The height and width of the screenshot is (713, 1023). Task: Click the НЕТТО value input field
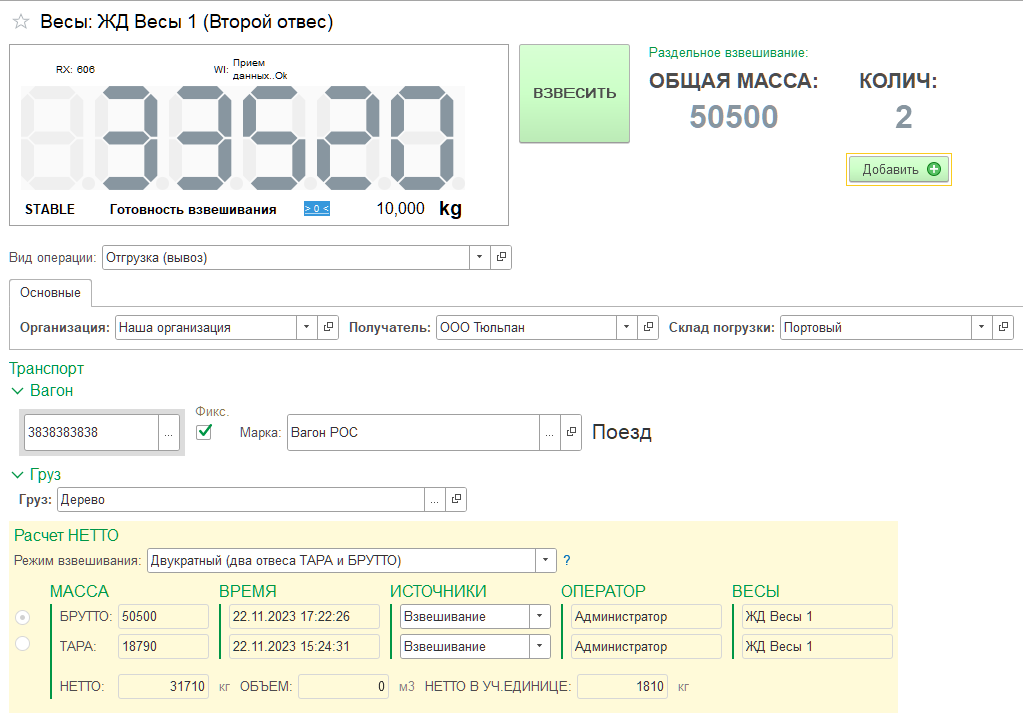(163, 687)
